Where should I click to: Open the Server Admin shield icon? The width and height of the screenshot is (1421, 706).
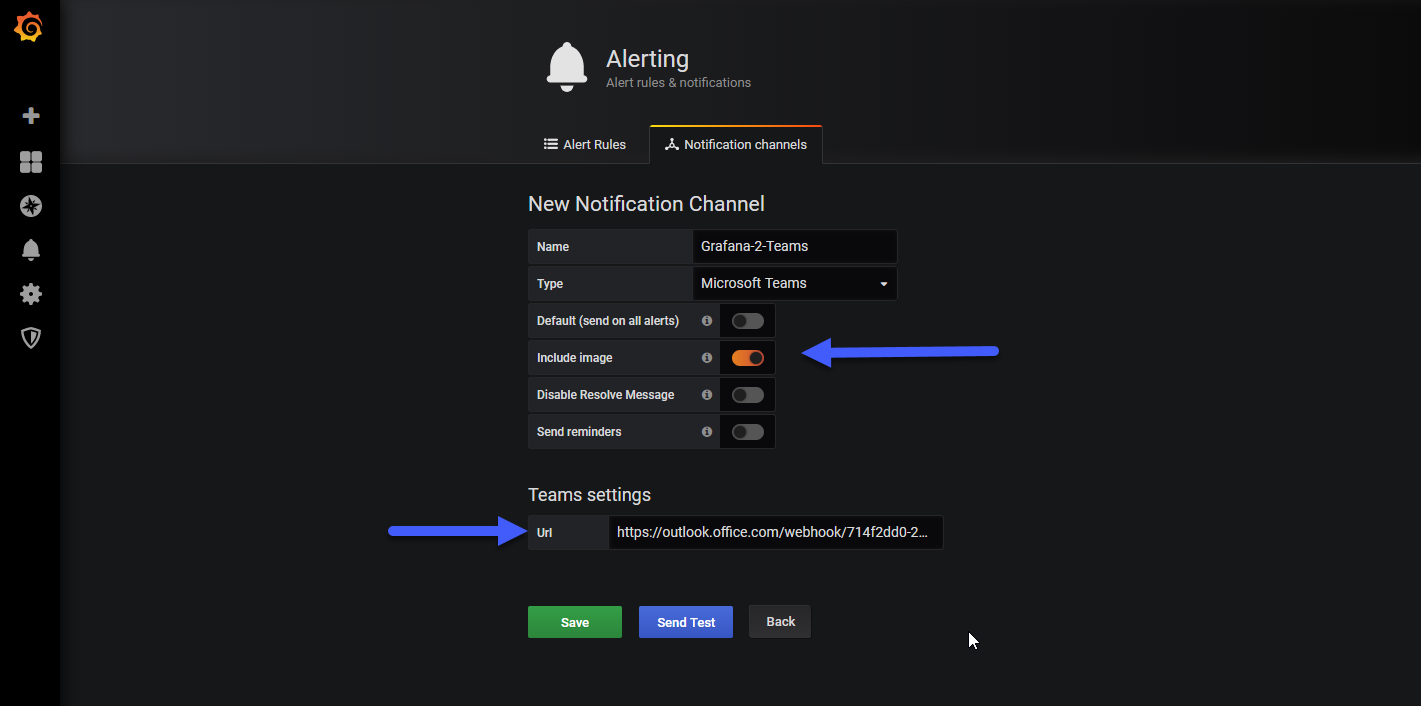[30, 338]
